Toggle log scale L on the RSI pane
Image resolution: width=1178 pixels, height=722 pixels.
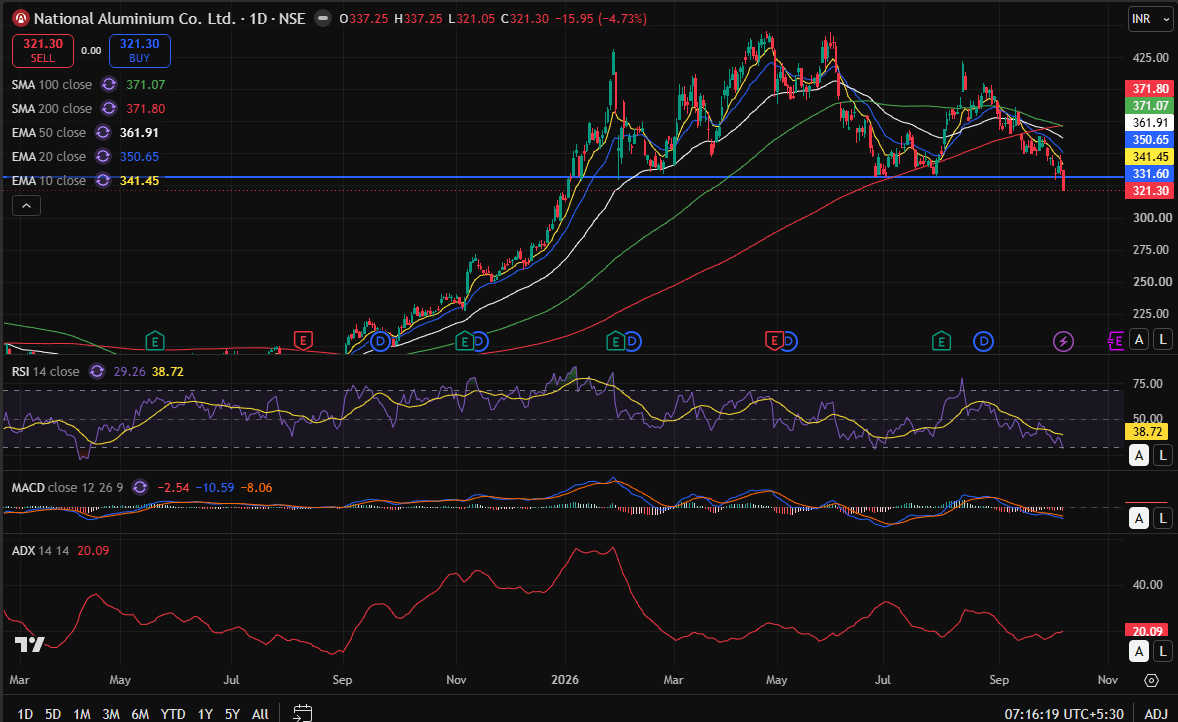pos(1163,455)
